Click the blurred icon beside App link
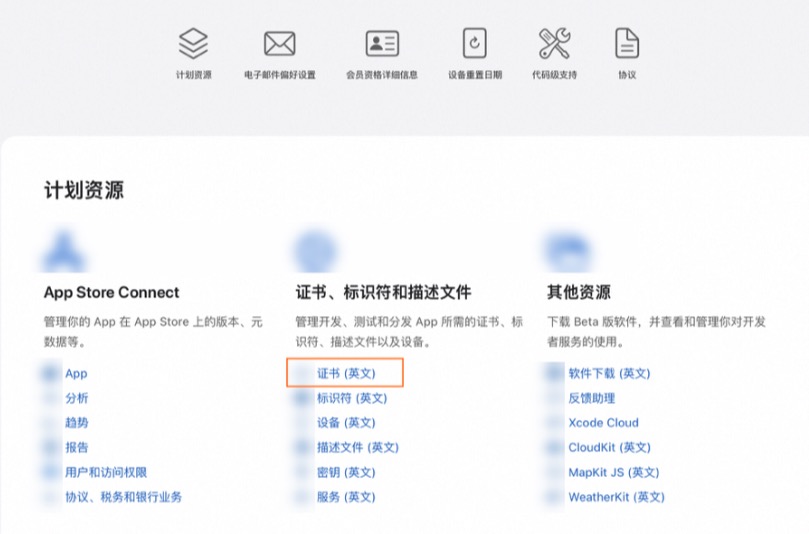The width and height of the screenshot is (809, 534). pyautogui.click(x=51, y=373)
